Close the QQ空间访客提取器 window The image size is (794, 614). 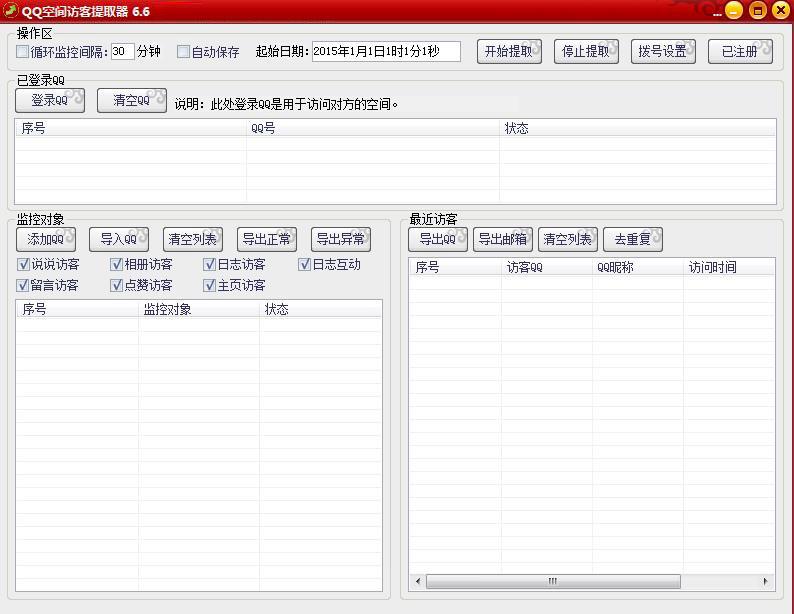pos(781,10)
